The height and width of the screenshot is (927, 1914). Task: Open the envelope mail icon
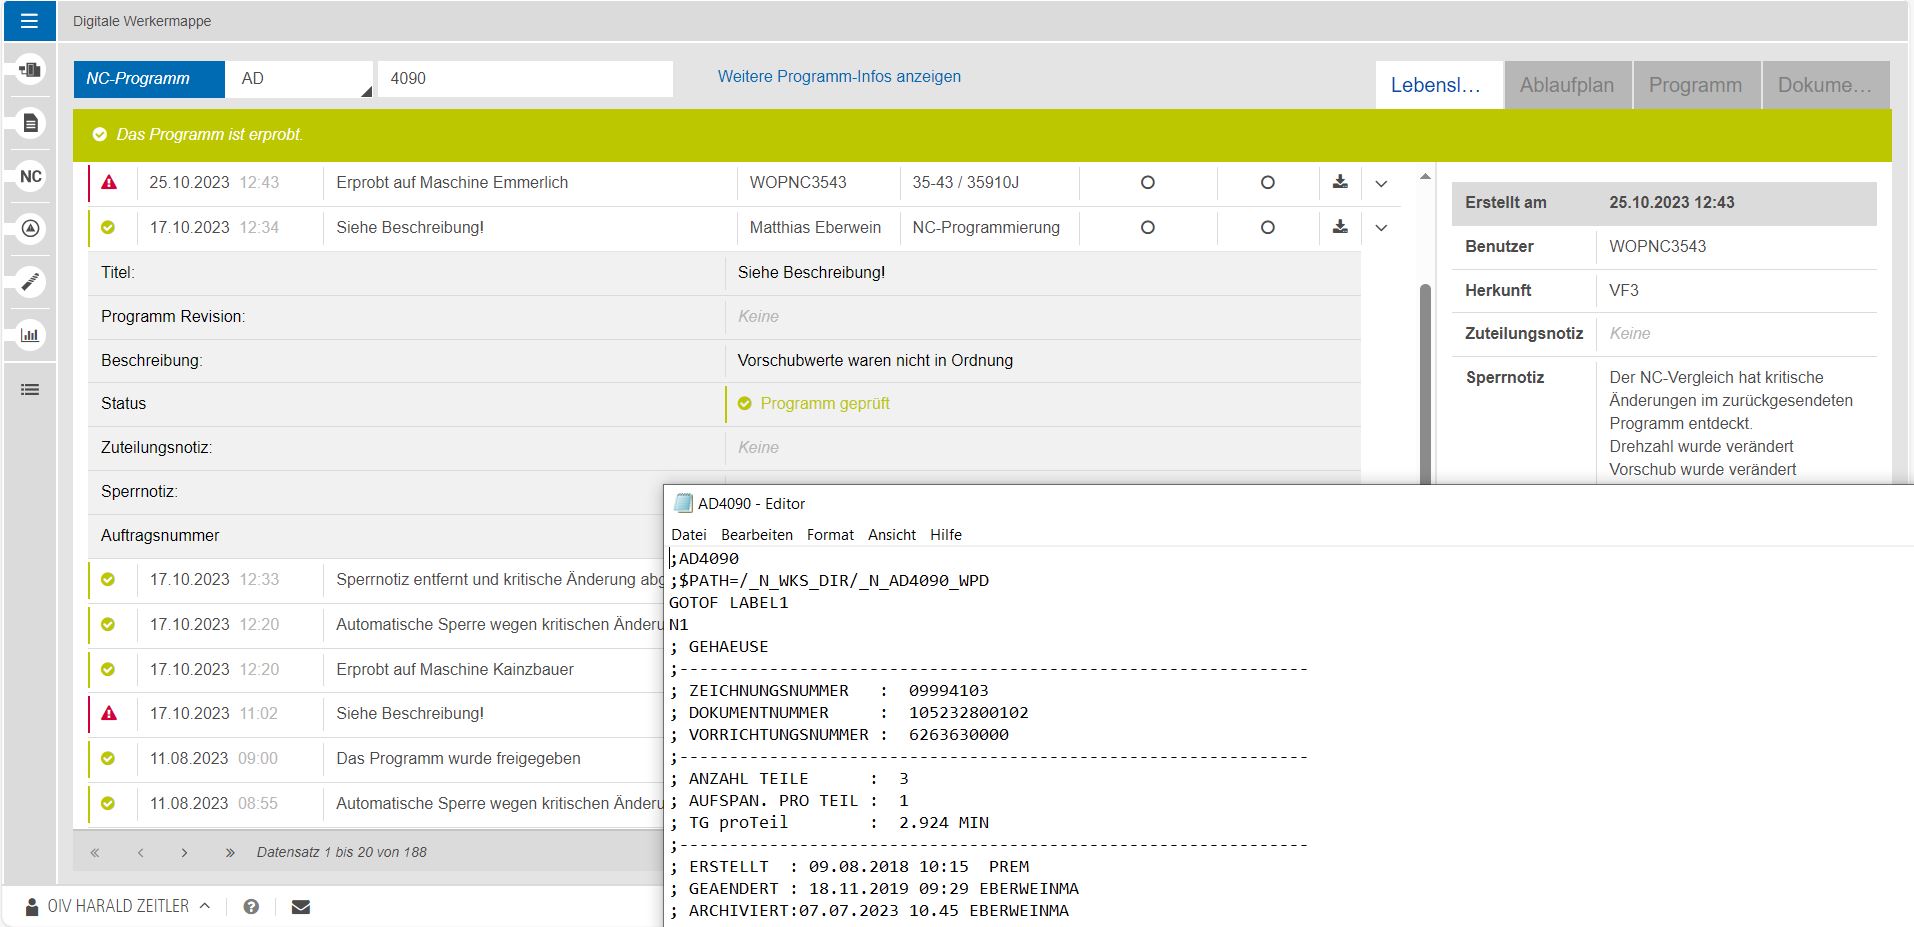pos(300,907)
